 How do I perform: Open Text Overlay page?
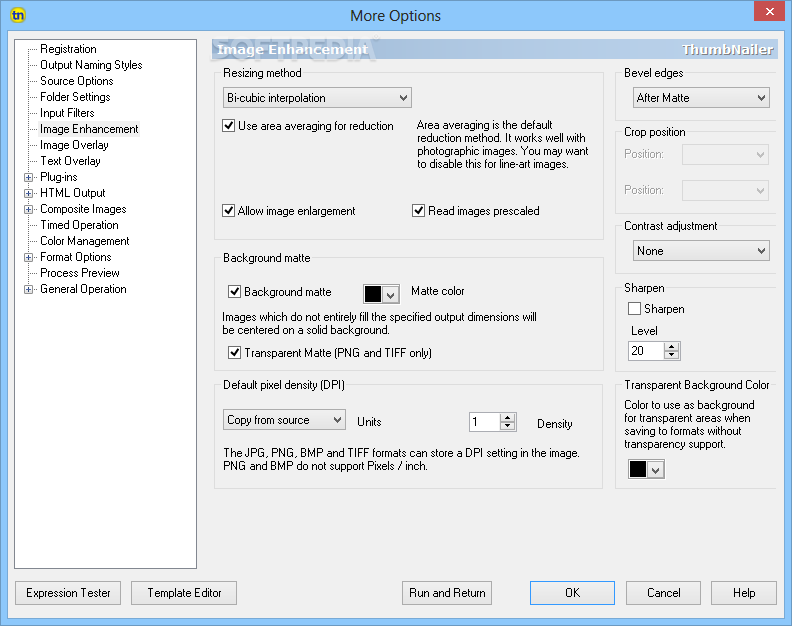[70, 161]
